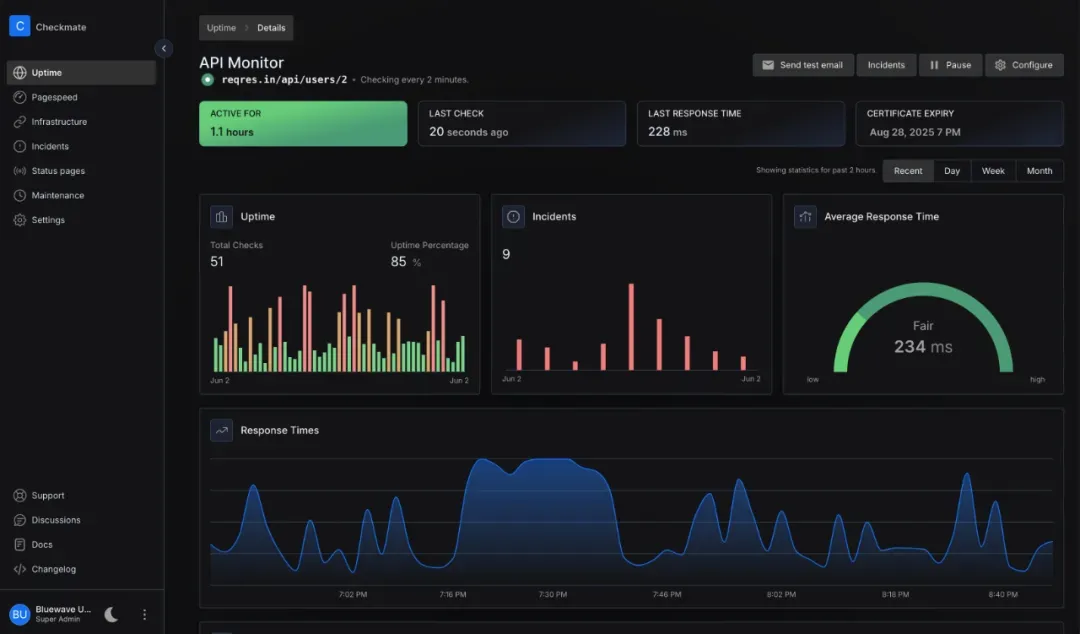Switch to the Month statistics tab
Viewport: 1080px width, 634px height.
[x=1039, y=171]
